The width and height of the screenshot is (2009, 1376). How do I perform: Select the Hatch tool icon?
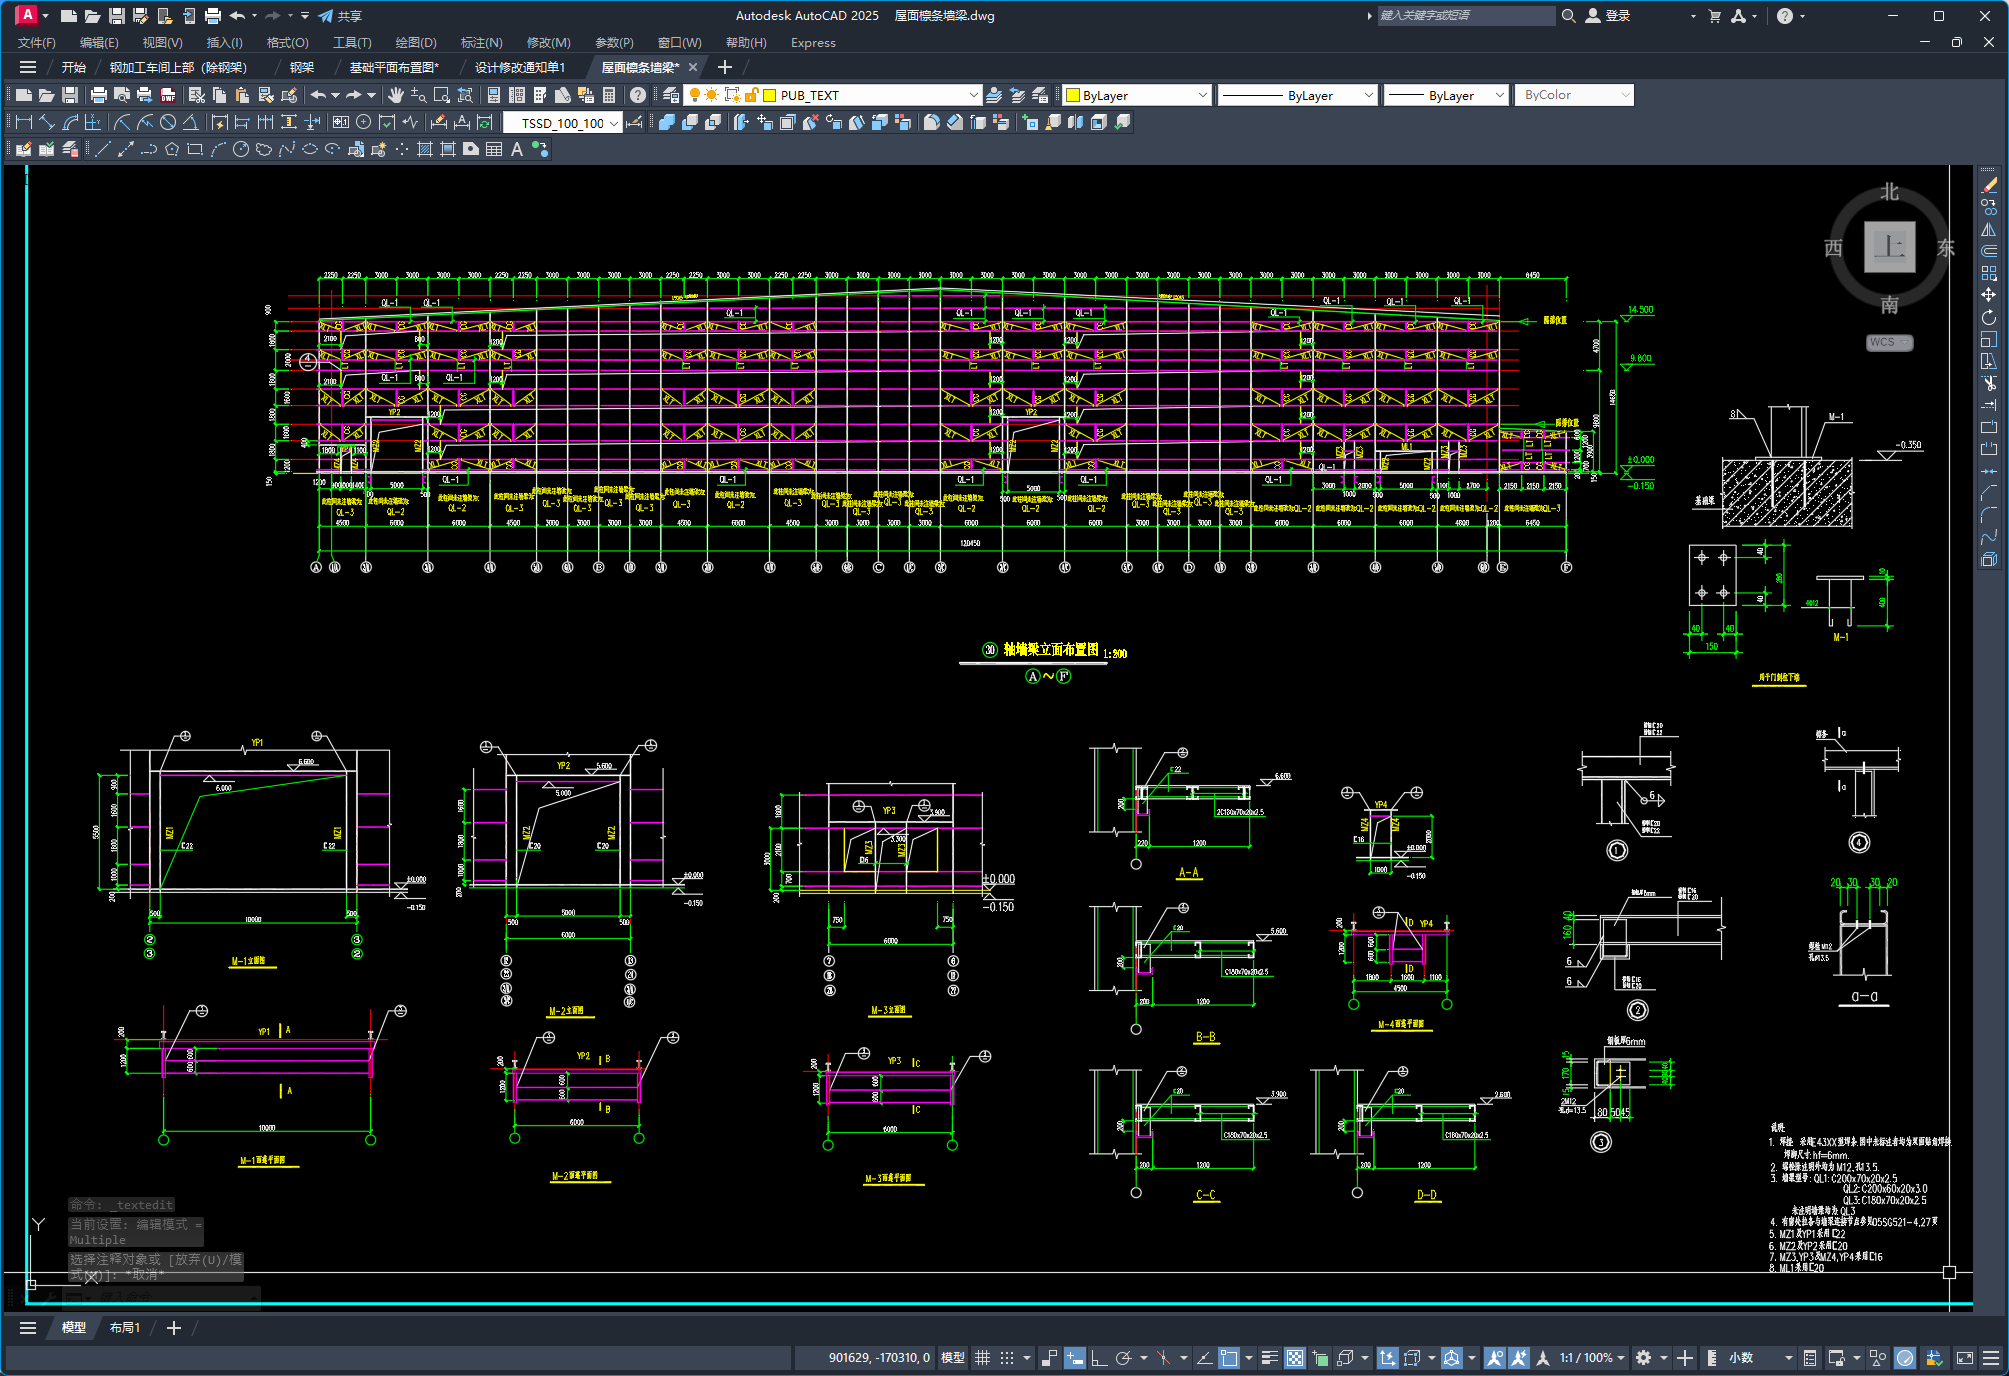[425, 149]
